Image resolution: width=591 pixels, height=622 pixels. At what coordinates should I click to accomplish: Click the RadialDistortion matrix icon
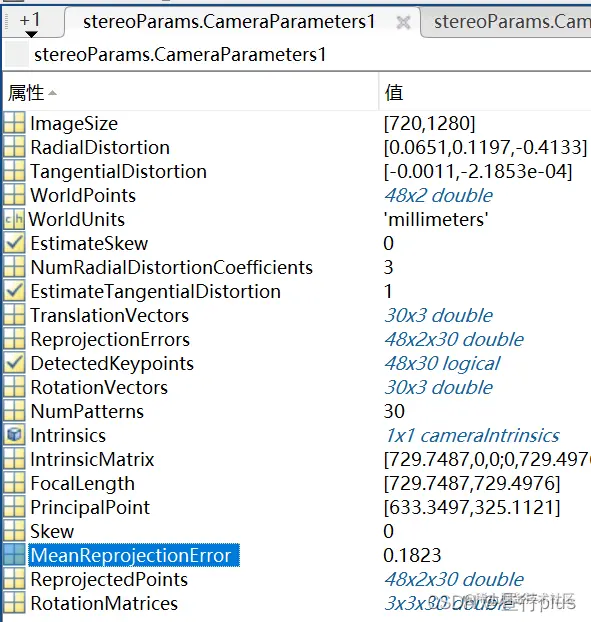coord(14,147)
